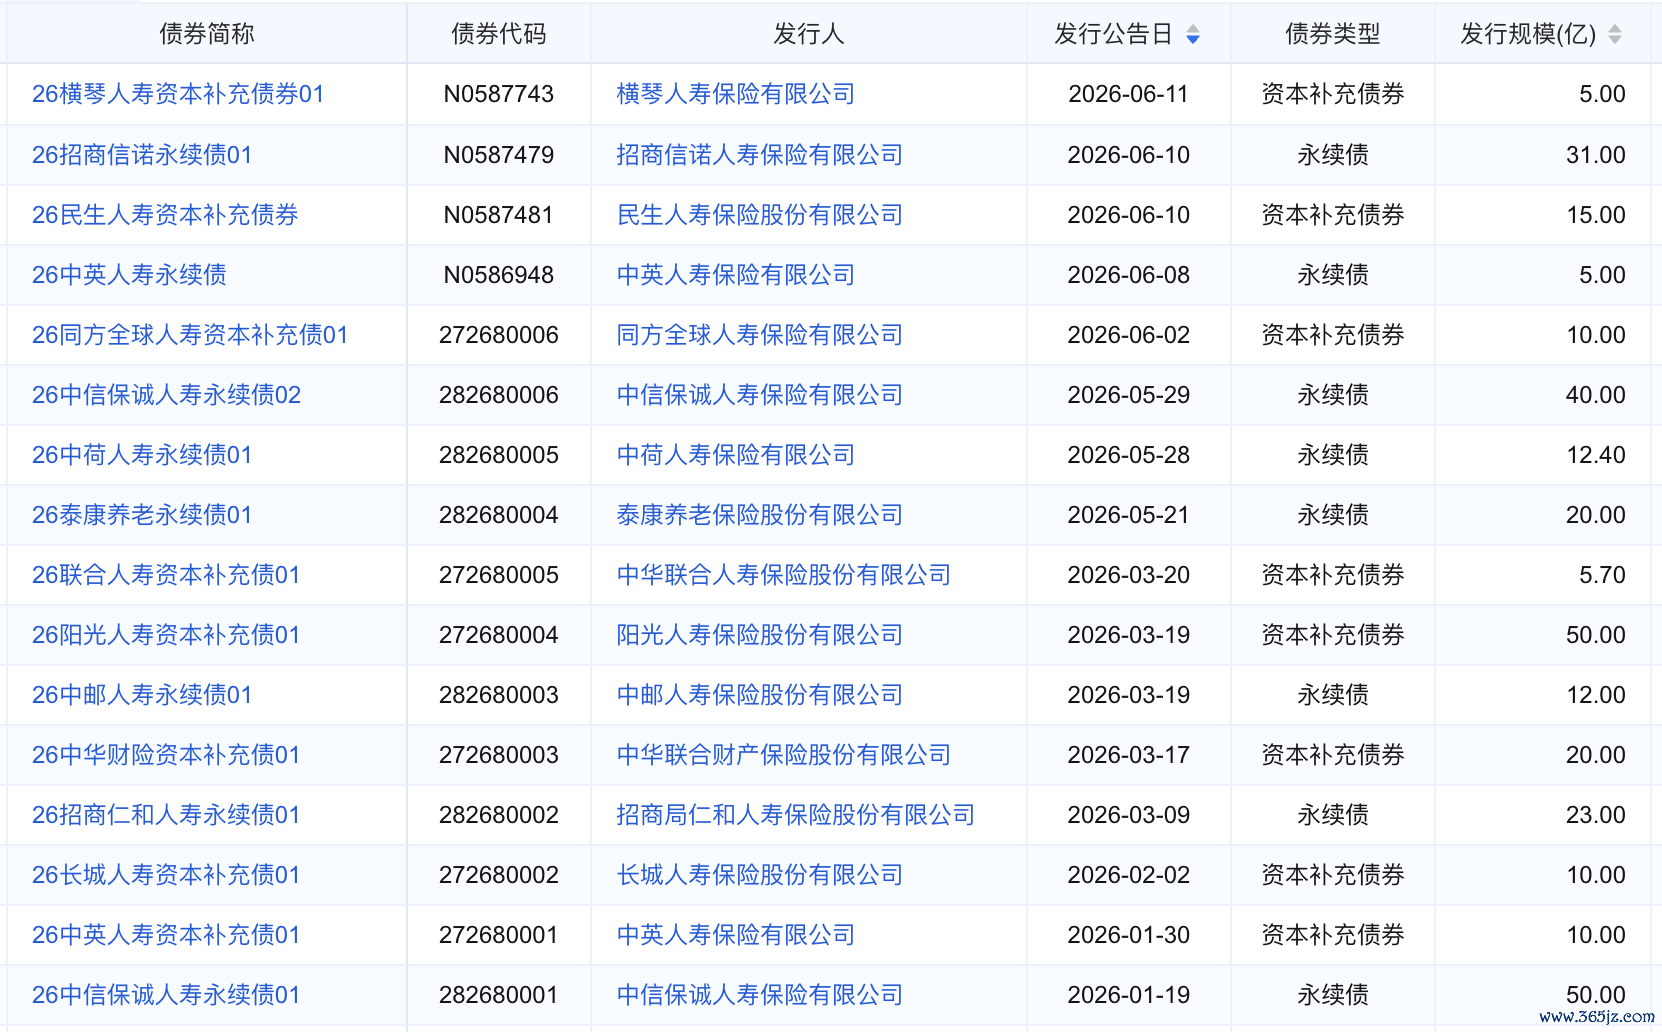Select bond code 282680005
Image resolution: width=1662 pixels, height=1032 pixels.
[x=499, y=455]
